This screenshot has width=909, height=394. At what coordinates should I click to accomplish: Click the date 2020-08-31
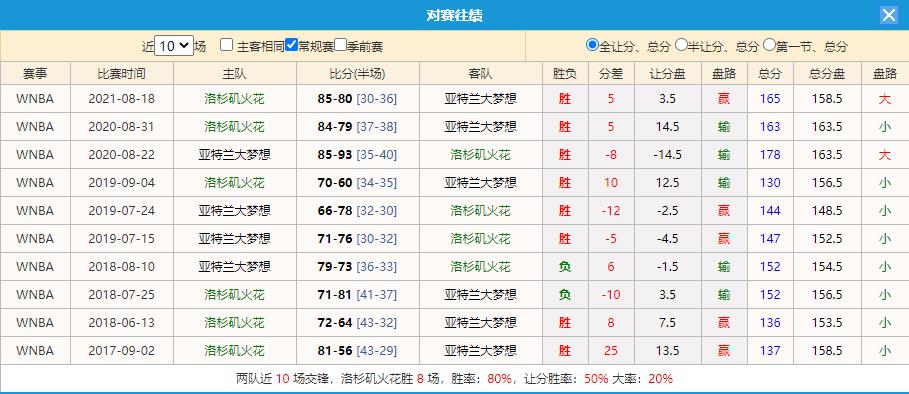point(122,127)
